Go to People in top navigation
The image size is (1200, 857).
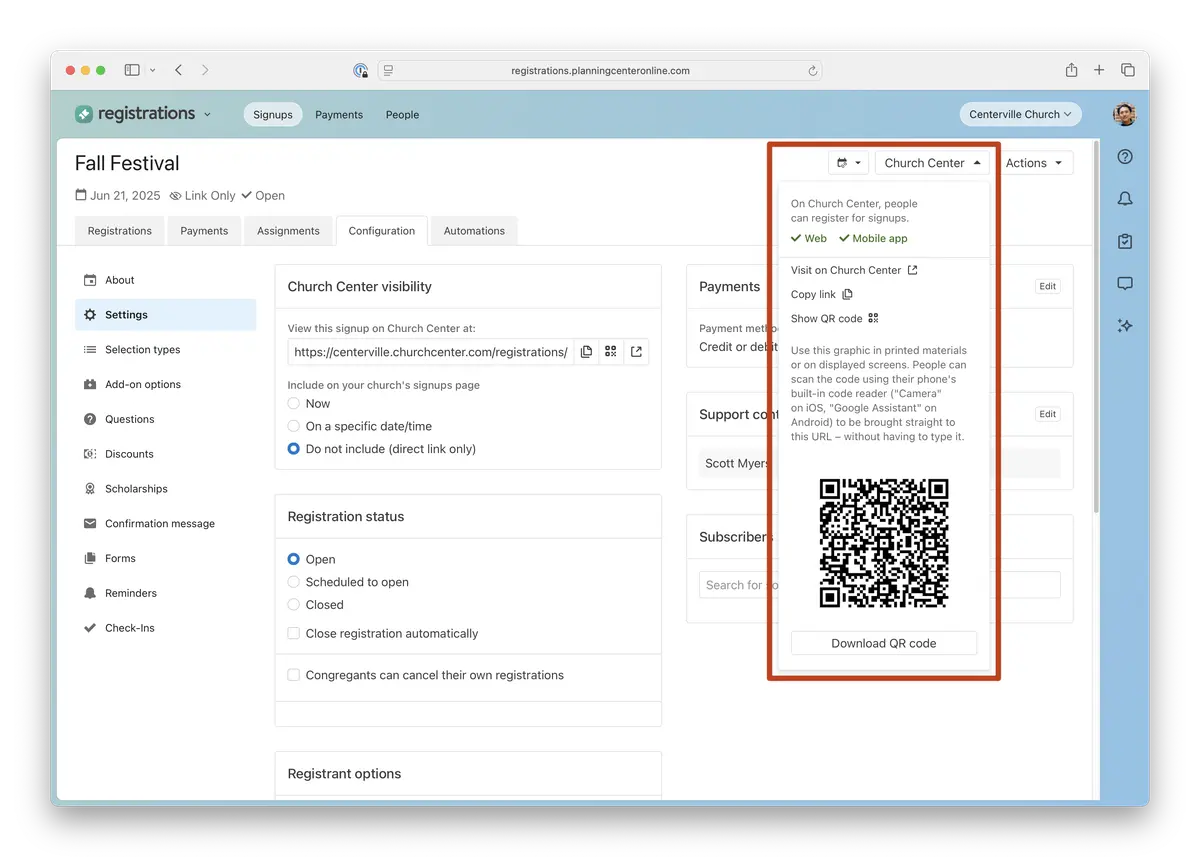pos(402,115)
